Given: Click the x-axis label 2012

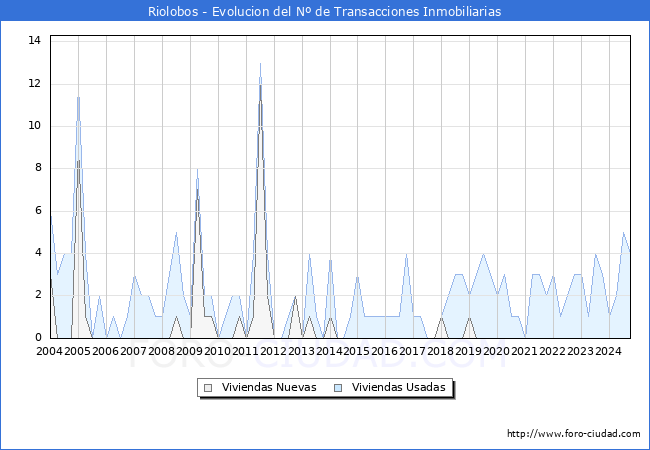Looking at the screenshot, I should click(x=273, y=351).
